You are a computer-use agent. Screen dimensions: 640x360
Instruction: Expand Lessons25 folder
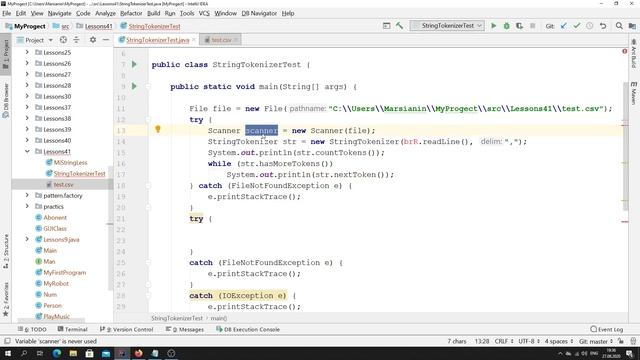tap(27, 52)
